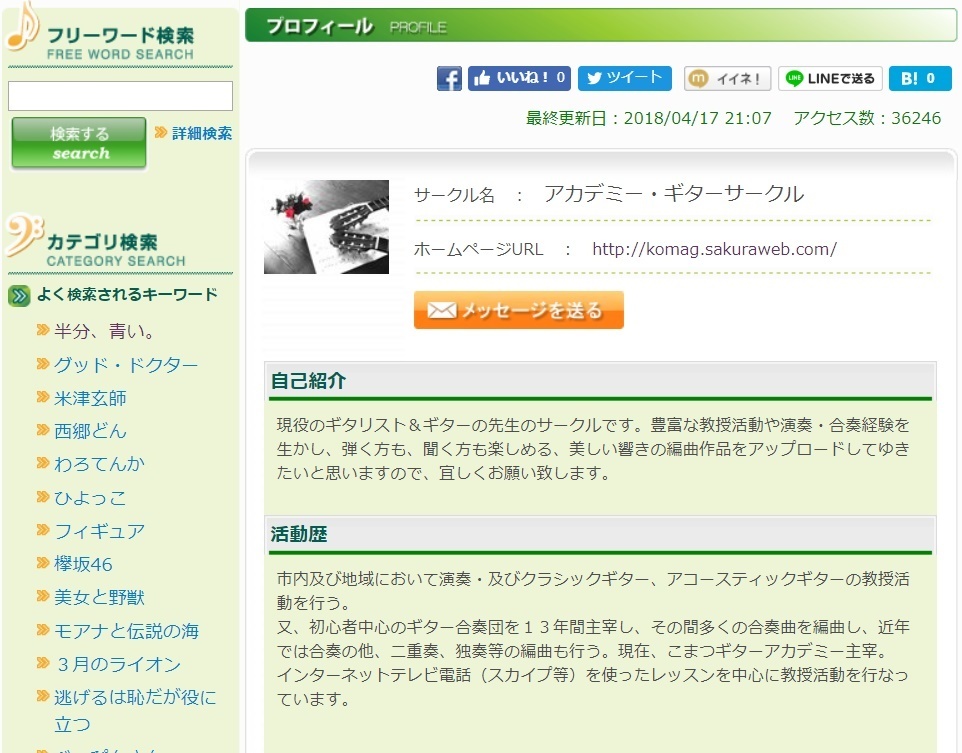Click the Facebook share icon
Screen dimensions: 962x753
point(449,79)
